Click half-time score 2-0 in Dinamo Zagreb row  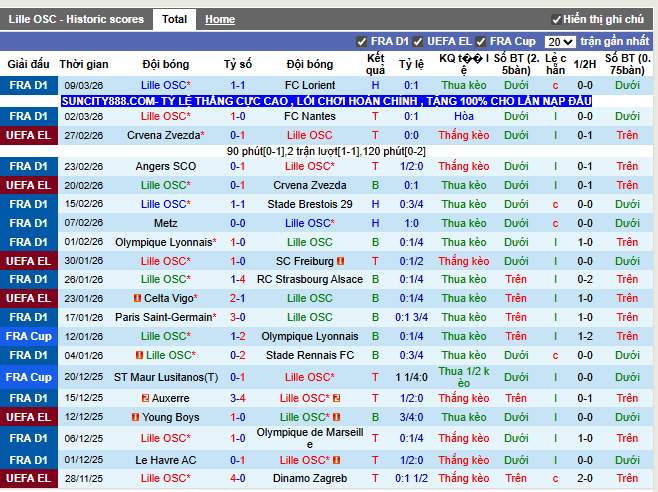(x=585, y=478)
